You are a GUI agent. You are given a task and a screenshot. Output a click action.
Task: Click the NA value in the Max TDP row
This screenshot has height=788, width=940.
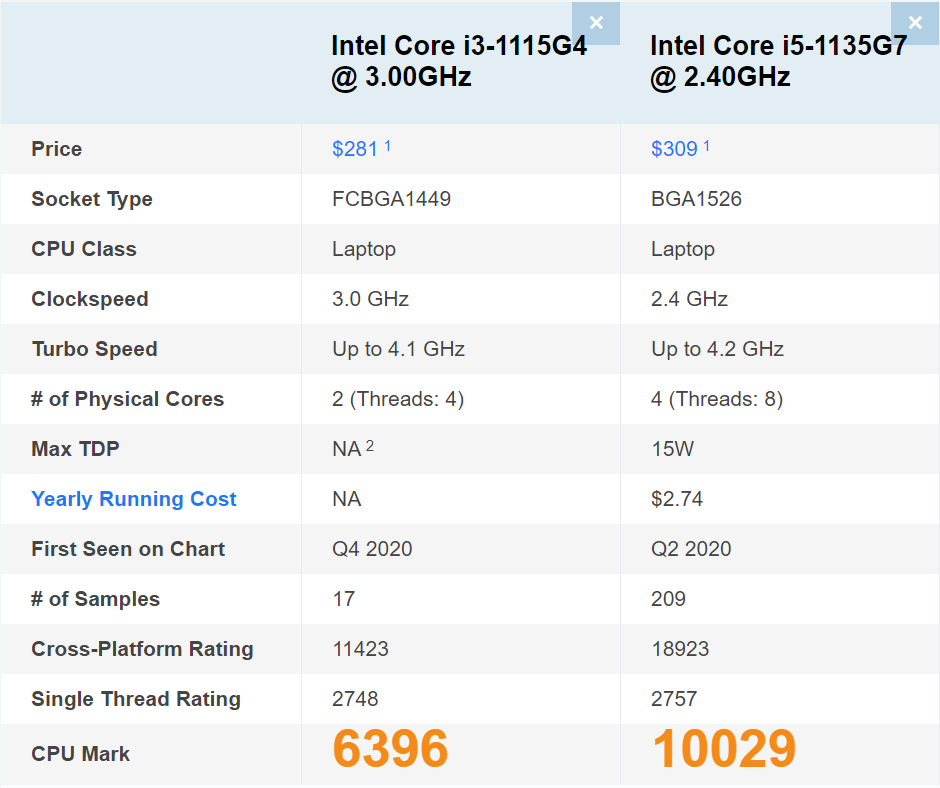(x=347, y=449)
